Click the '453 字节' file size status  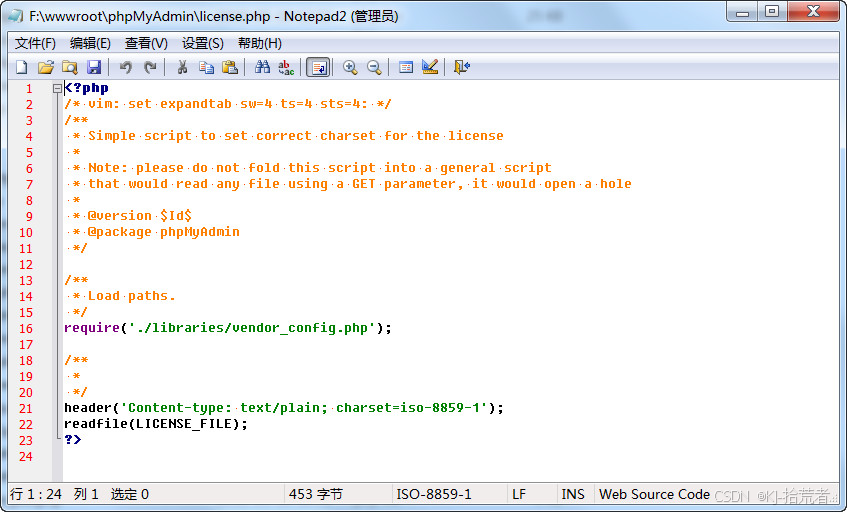tap(315, 494)
